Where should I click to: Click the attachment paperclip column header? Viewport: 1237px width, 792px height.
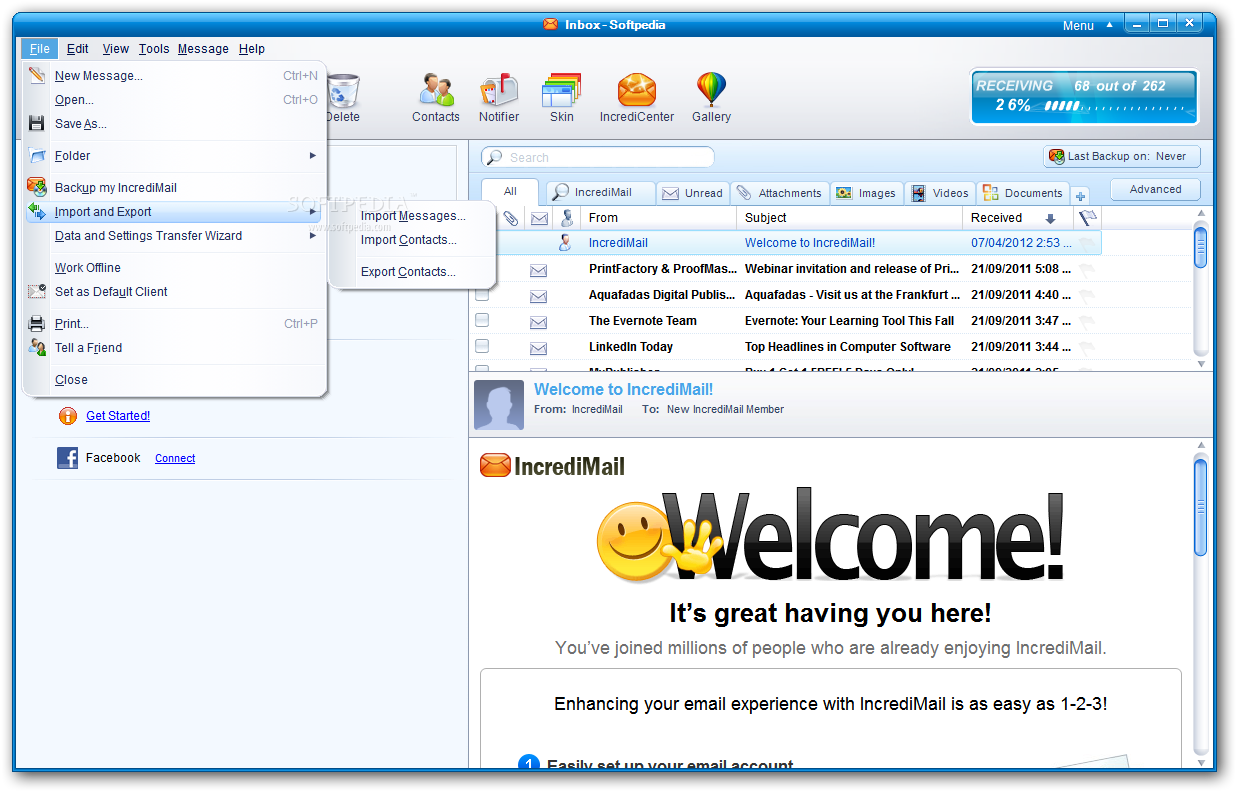(510, 217)
